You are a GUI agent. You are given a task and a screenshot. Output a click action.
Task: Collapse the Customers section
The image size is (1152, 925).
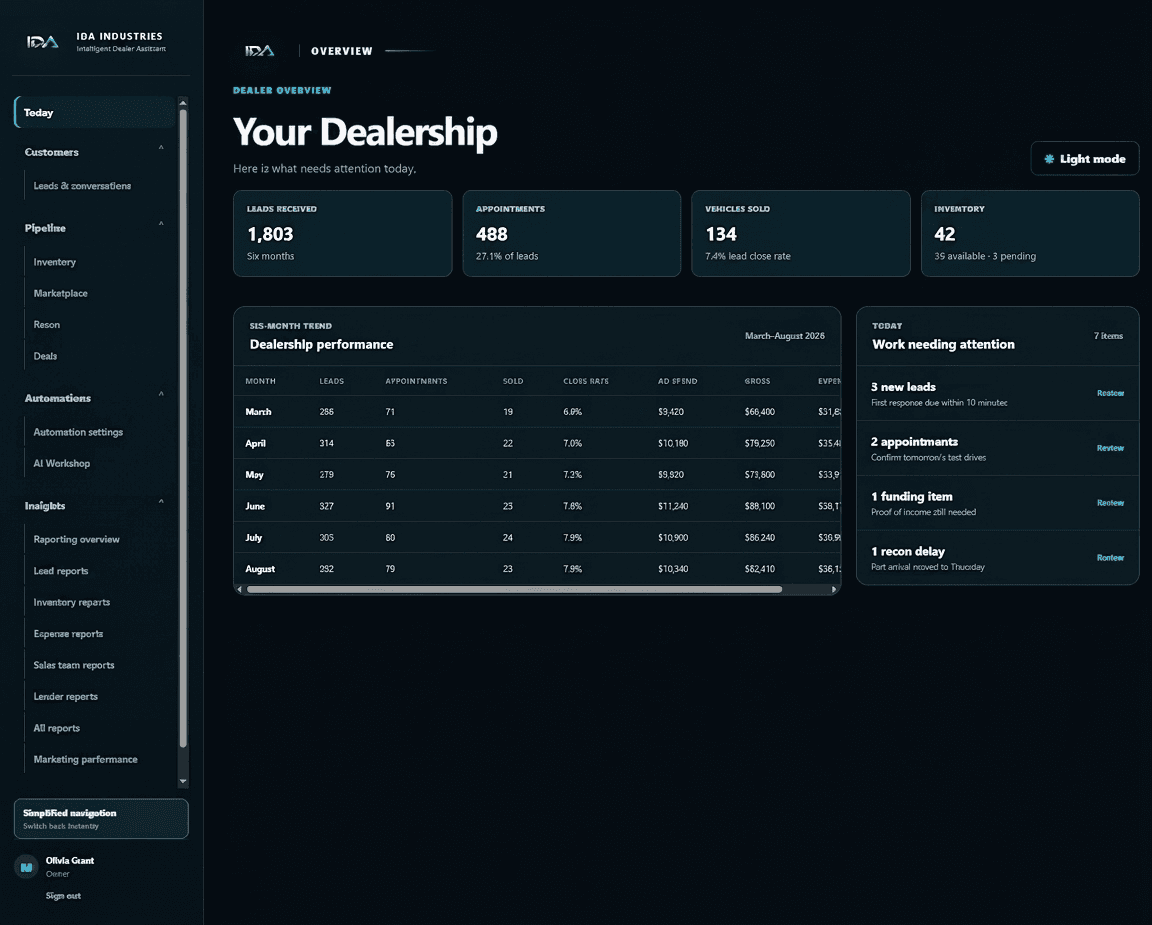(161, 148)
